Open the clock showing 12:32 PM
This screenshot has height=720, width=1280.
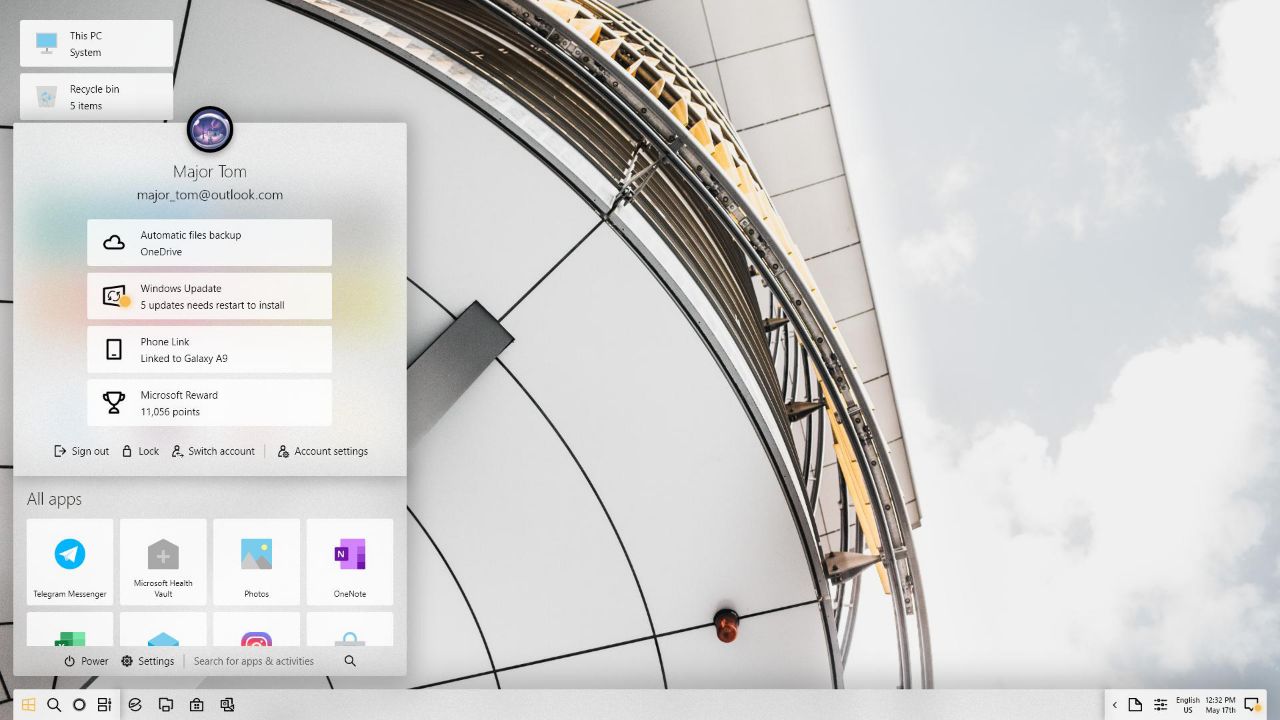point(1220,705)
